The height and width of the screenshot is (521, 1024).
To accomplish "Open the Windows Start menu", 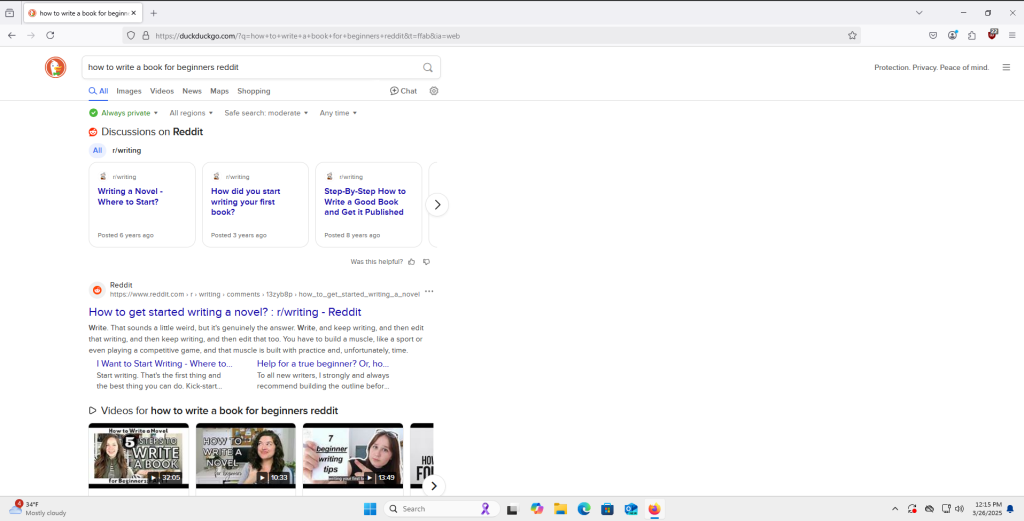I will tap(370, 509).
